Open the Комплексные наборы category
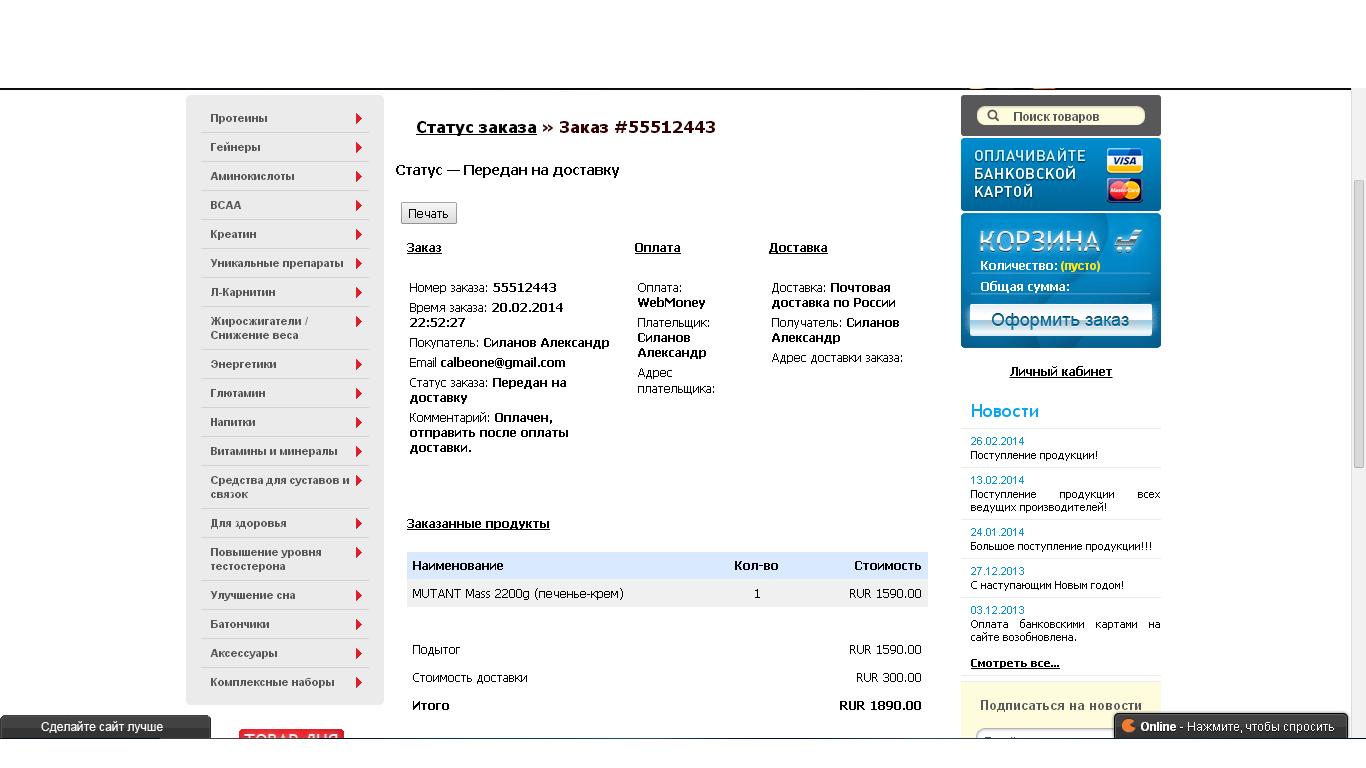Screen dimensions: 1366x768 [272, 682]
